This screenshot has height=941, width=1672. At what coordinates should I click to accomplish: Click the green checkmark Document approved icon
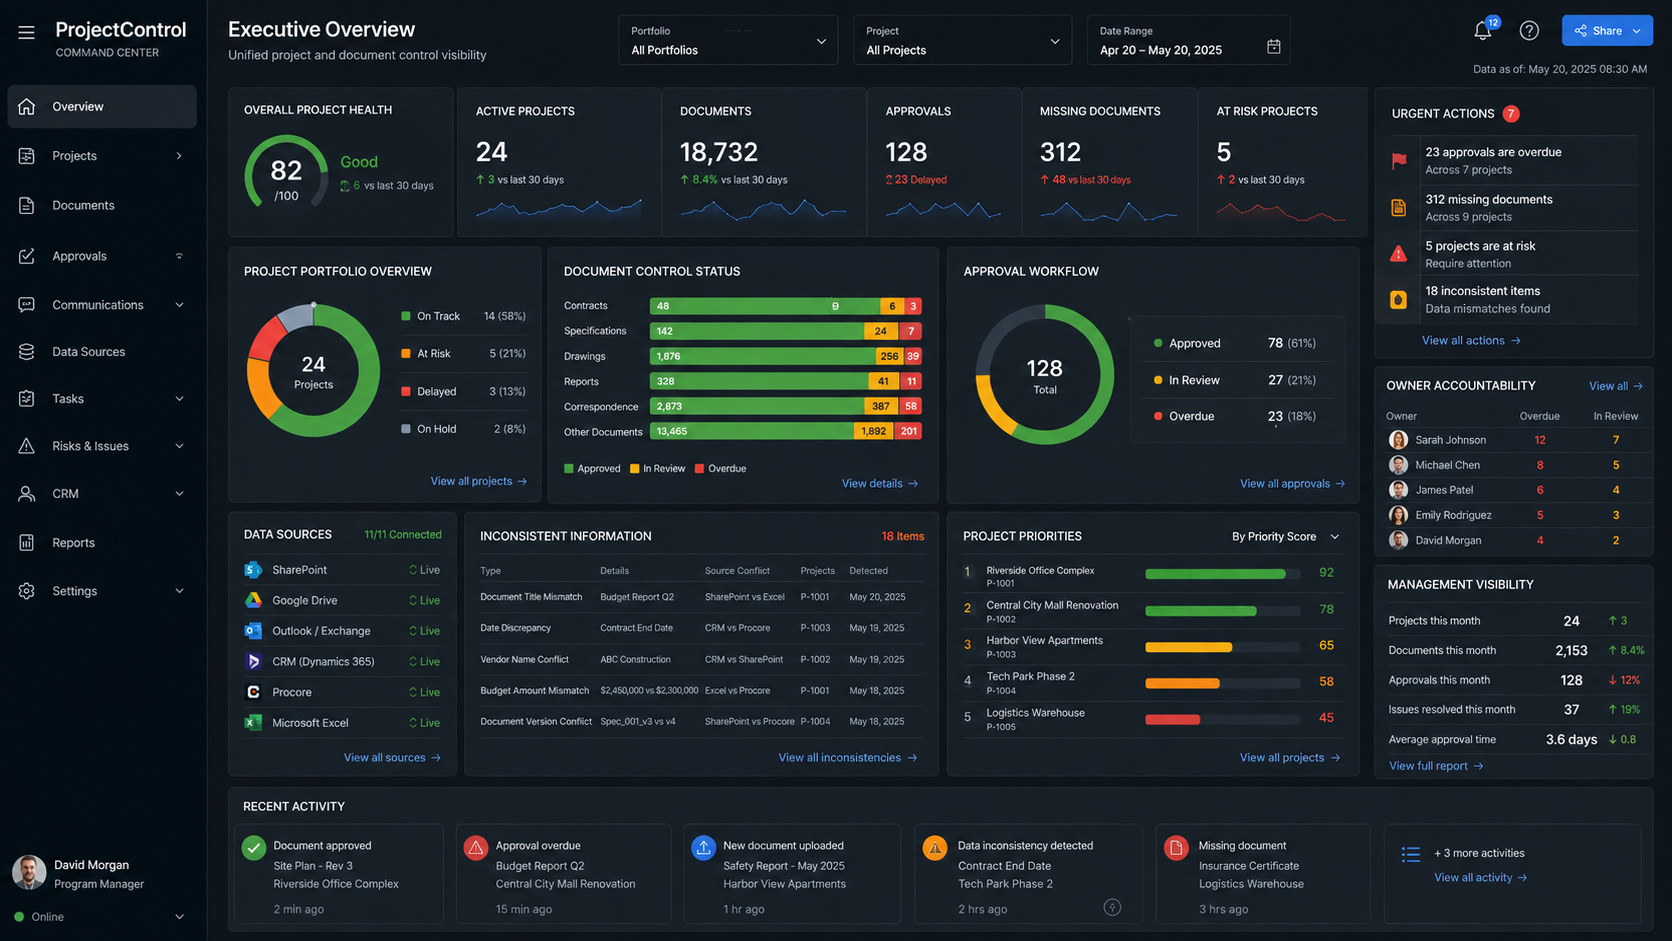coord(253,848)
